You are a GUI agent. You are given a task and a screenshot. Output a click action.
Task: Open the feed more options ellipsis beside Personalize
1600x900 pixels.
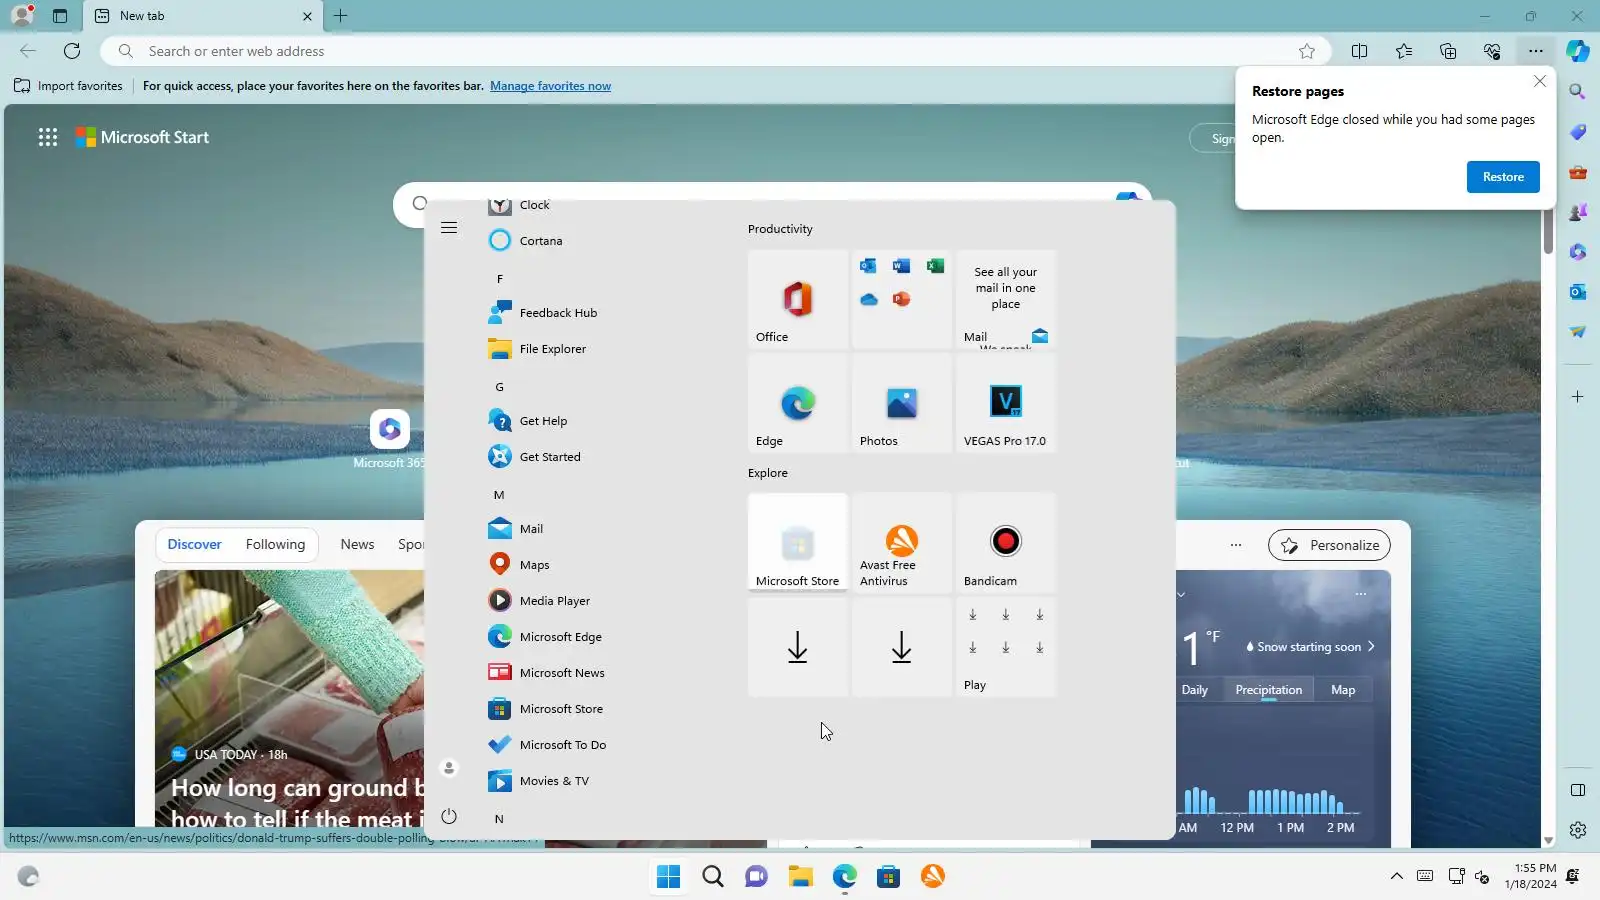pyautogui.click(x=1236, y=545)
